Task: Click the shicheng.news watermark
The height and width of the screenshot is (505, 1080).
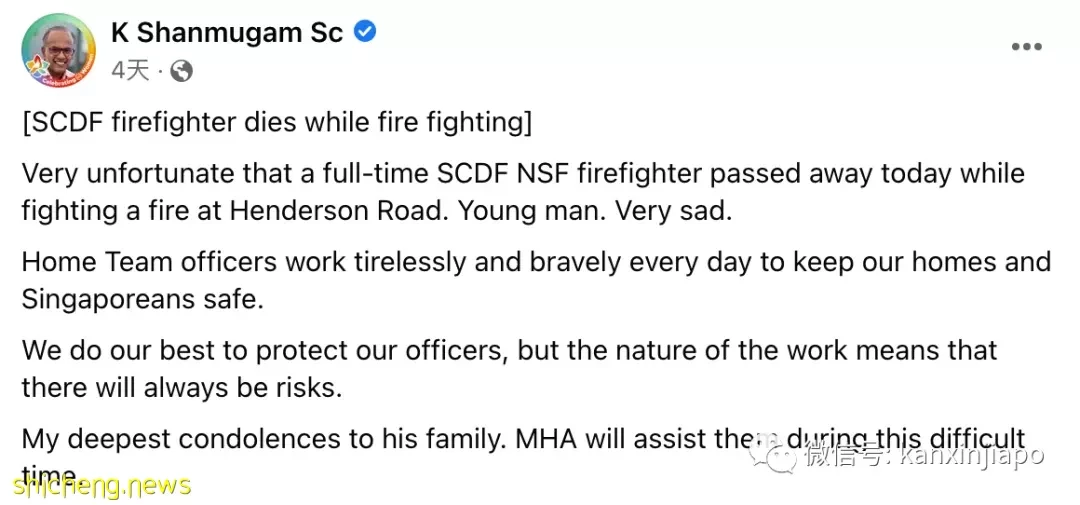Action: click(x=101, y=486)
